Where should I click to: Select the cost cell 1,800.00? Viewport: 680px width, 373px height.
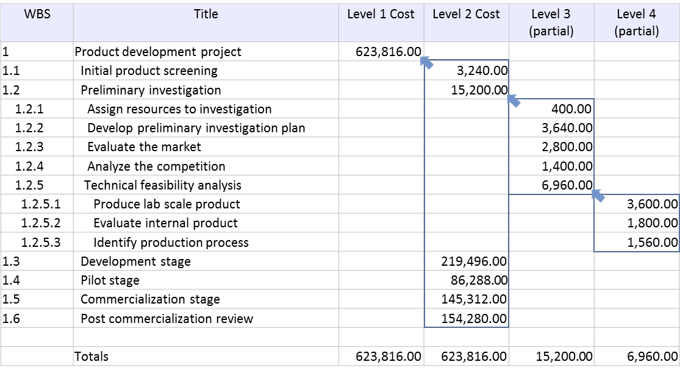tap(637, 223)
